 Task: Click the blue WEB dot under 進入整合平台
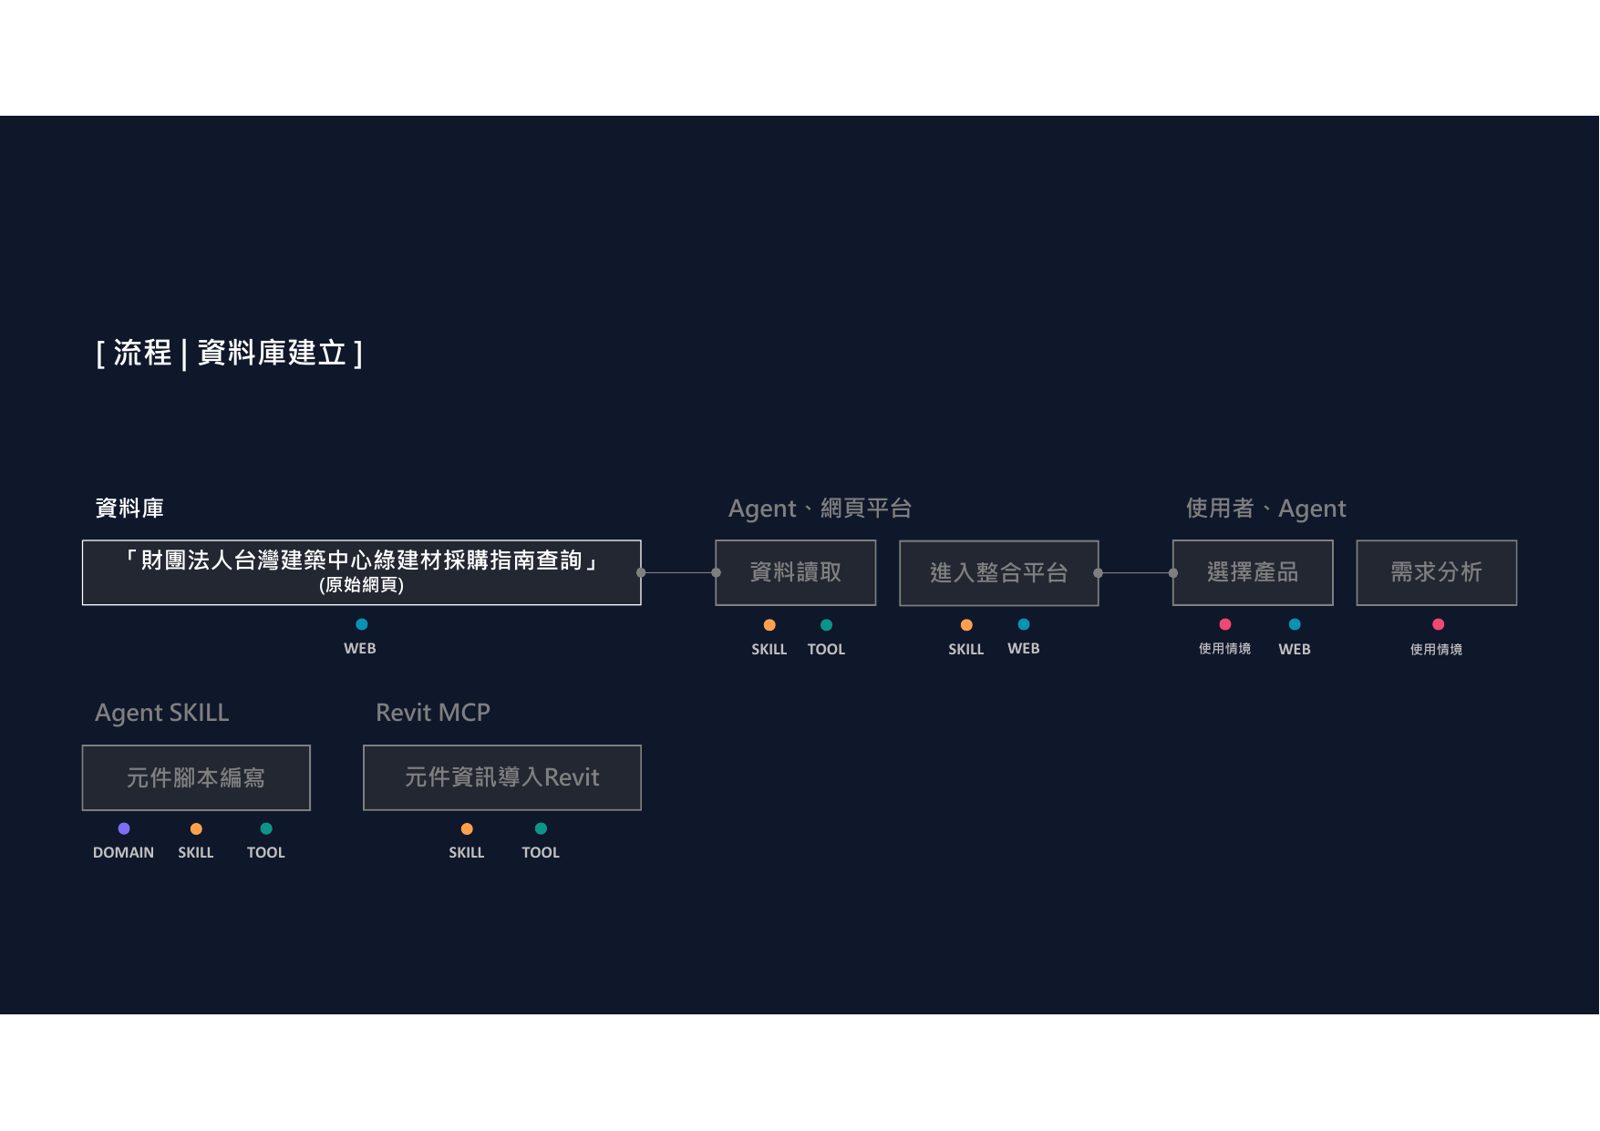click(x=1023, y=625)
